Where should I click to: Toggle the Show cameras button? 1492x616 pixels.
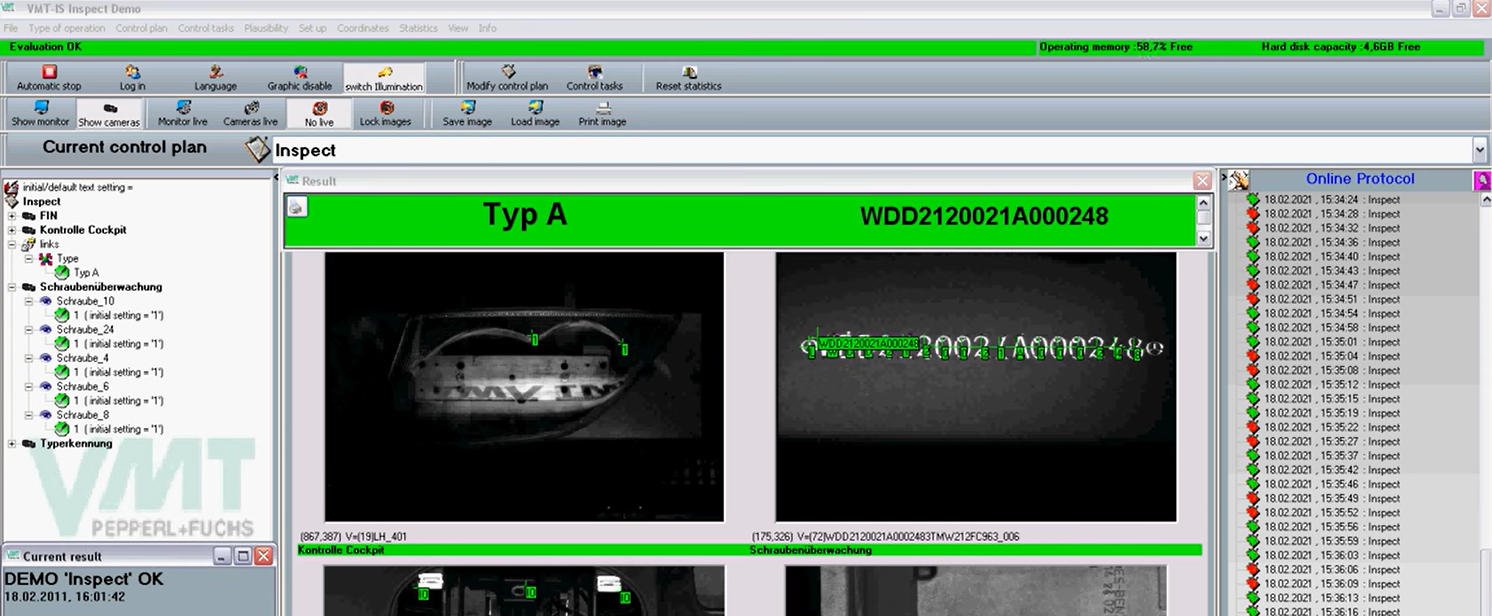[109, 114]
